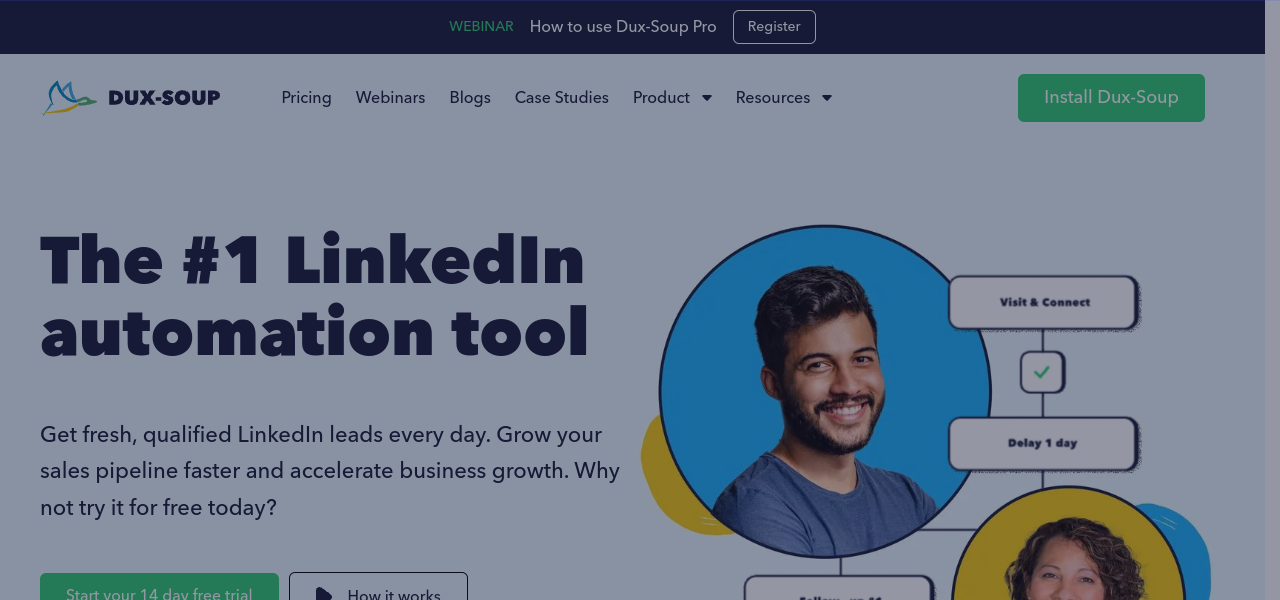Expand the Resources dropdown arrow
Viewport: 1280px width, 600px height.
826,98
